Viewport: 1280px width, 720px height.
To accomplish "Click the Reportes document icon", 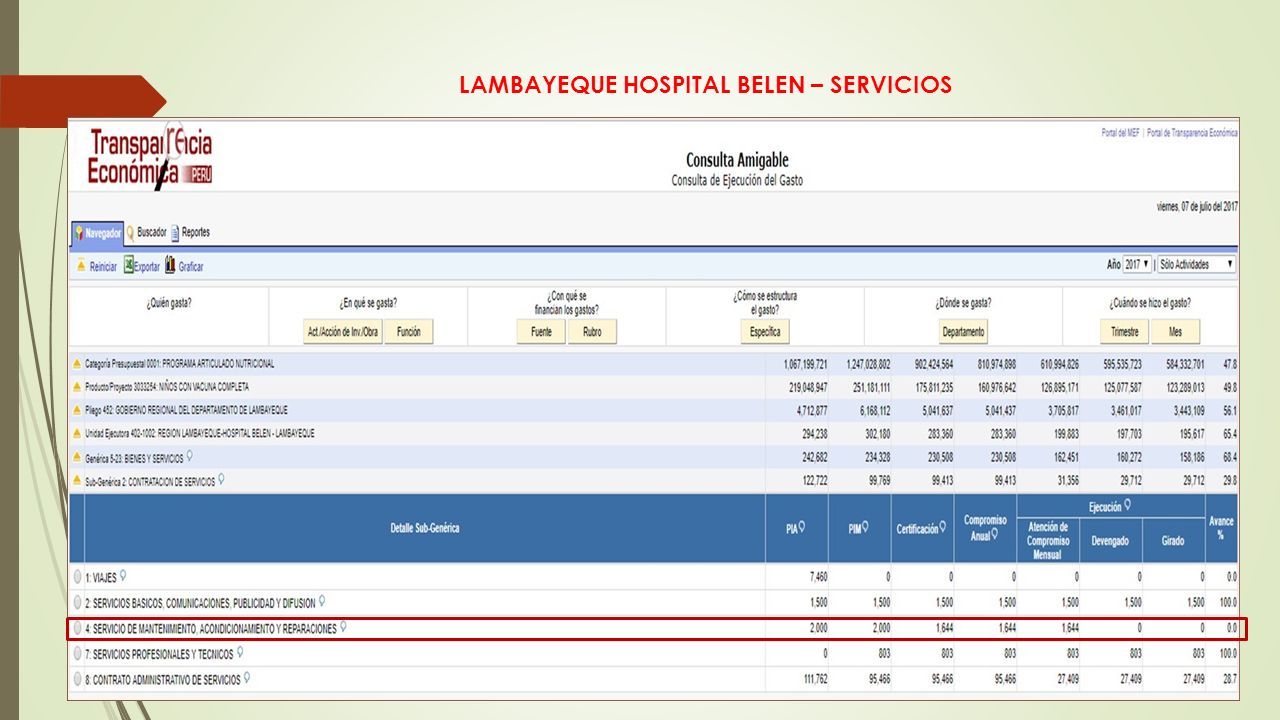I will 175,232.
